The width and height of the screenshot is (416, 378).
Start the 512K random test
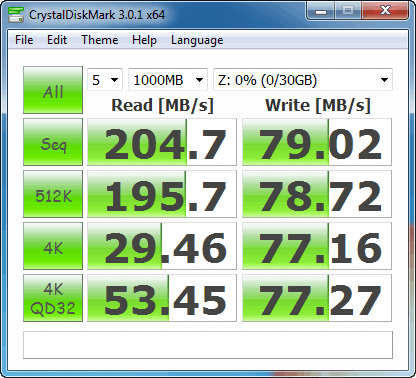pos(53,194)
